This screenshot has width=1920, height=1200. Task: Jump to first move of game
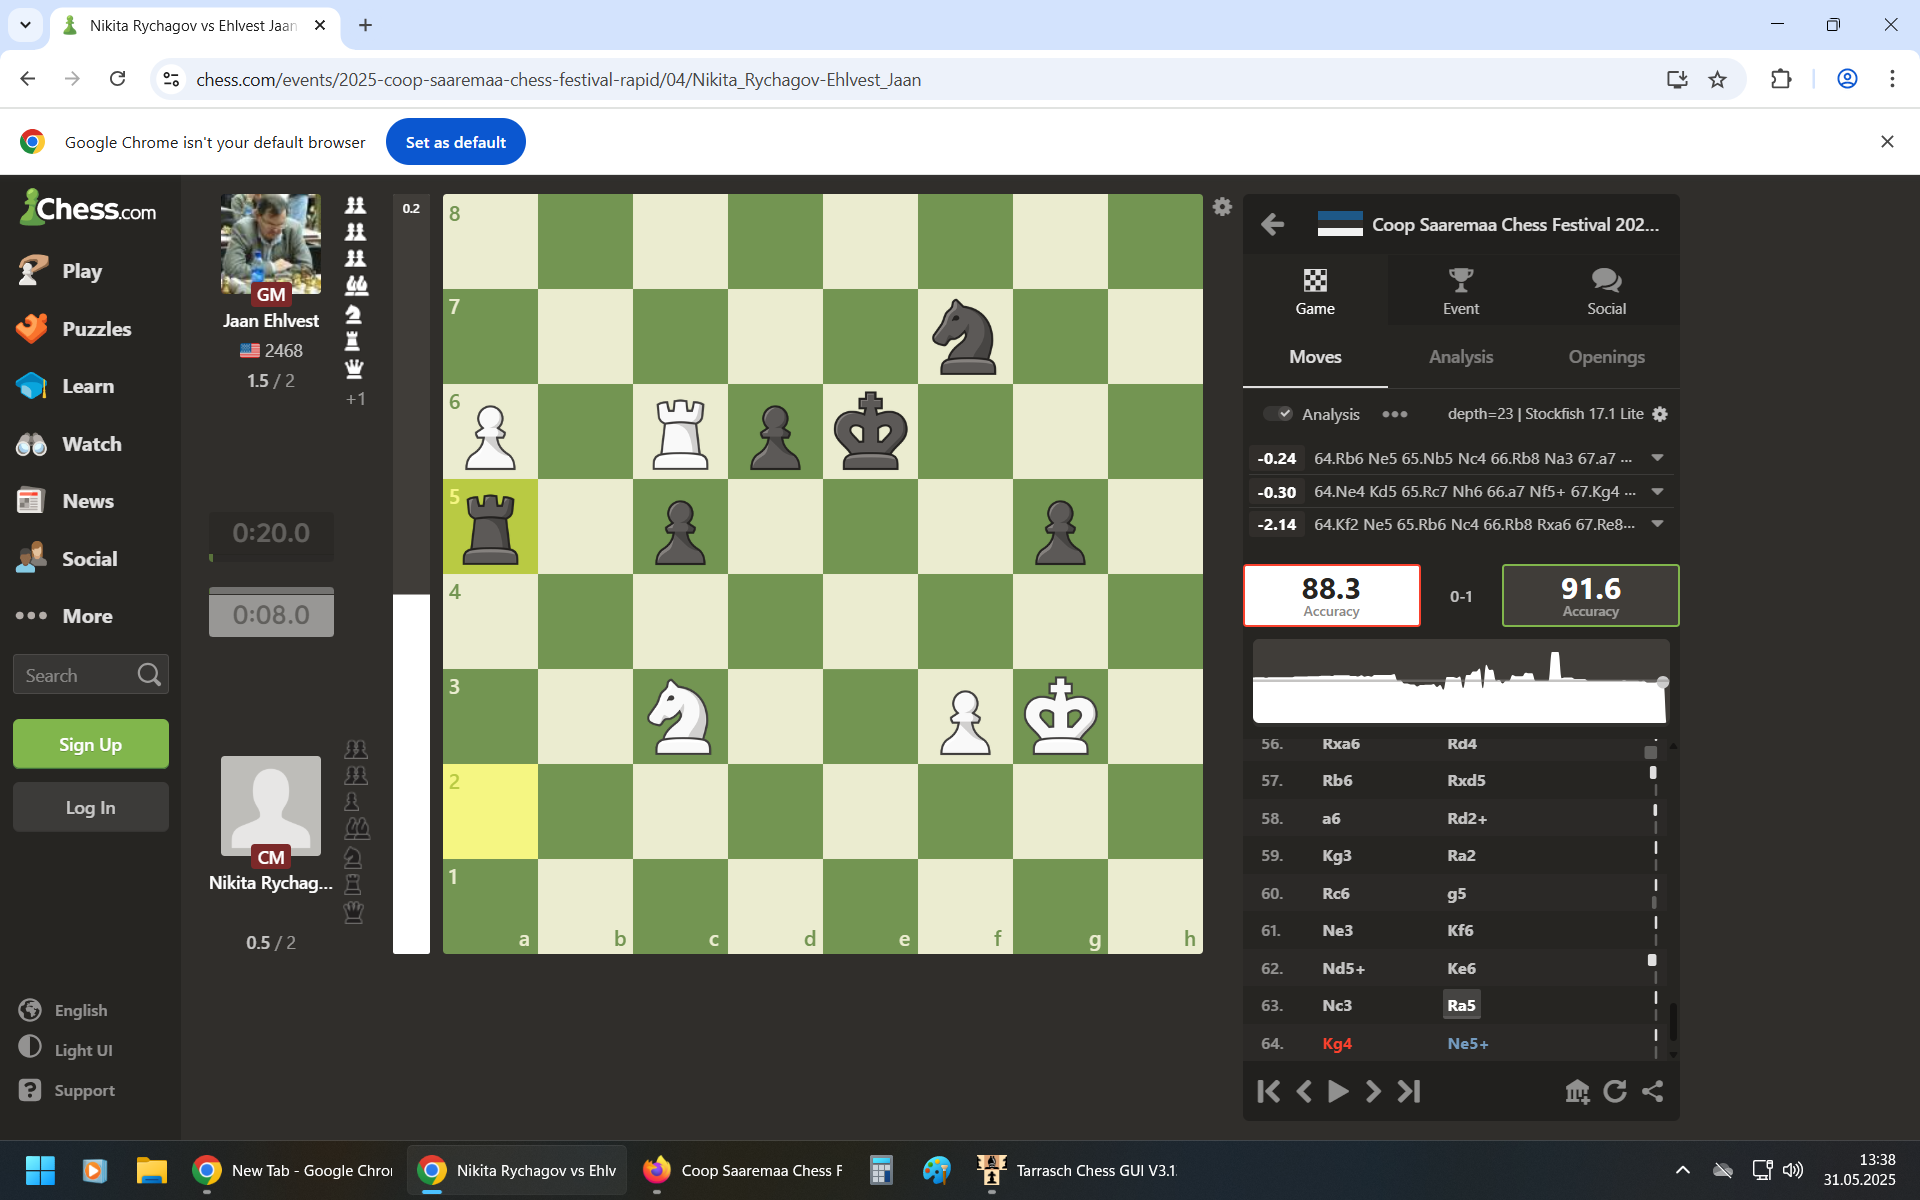click(x=1268, y=1091)
